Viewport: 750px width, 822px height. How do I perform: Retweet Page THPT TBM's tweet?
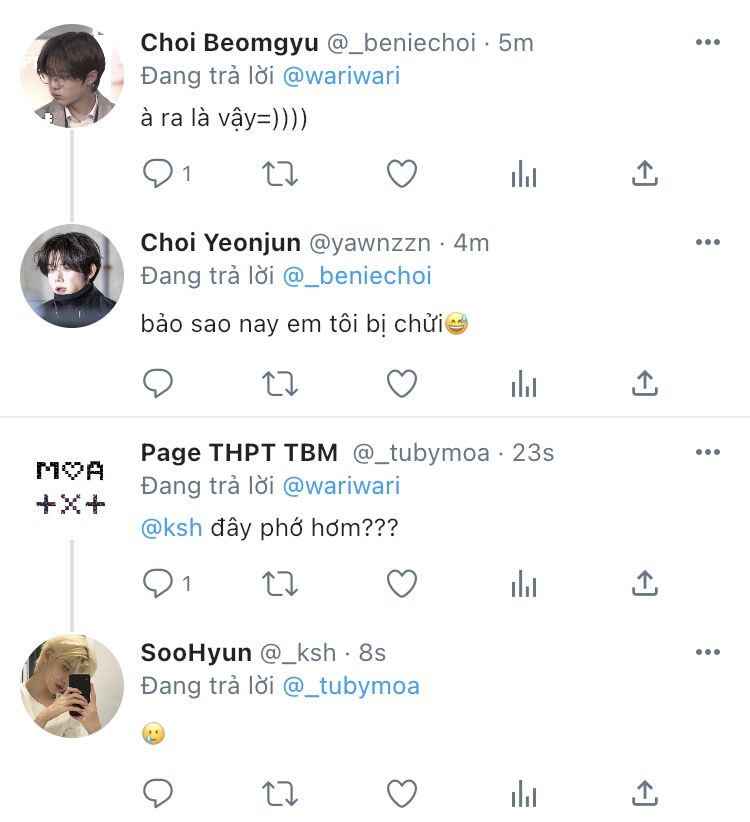pyautogui.click(x=279, y=583)
